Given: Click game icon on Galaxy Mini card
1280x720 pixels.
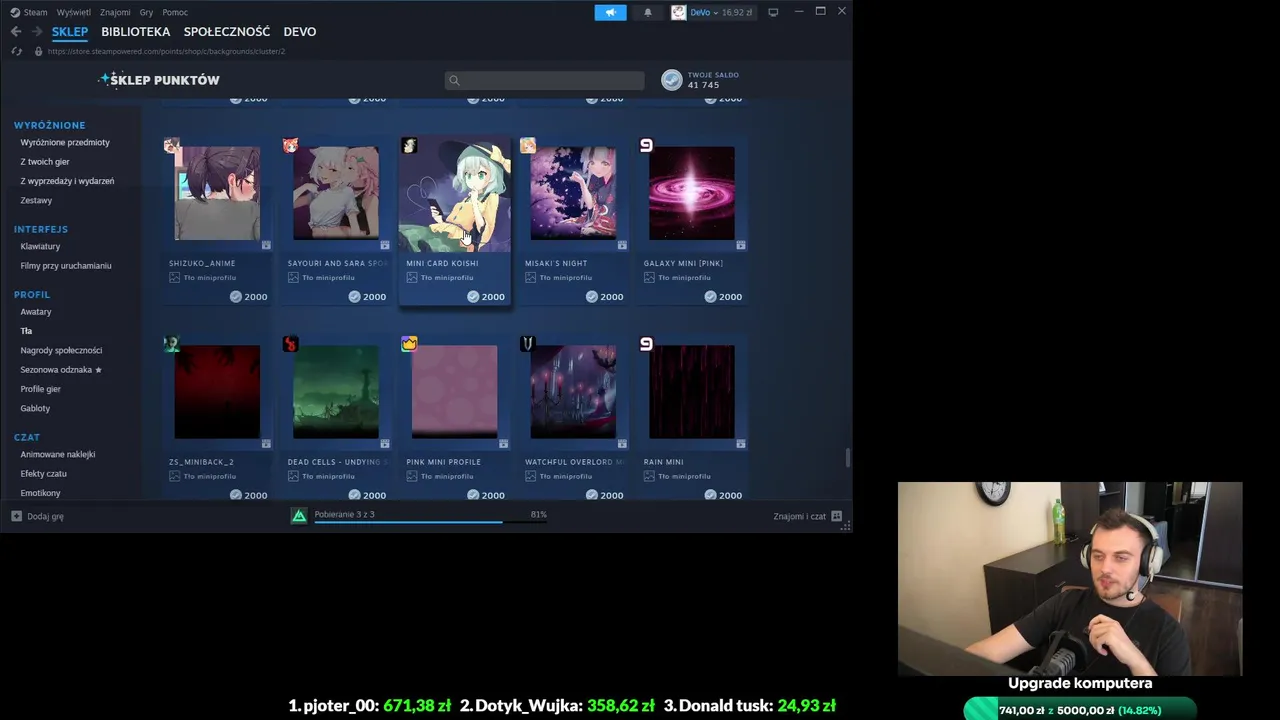Looking at the screenshot, I should tap(646, 146).
